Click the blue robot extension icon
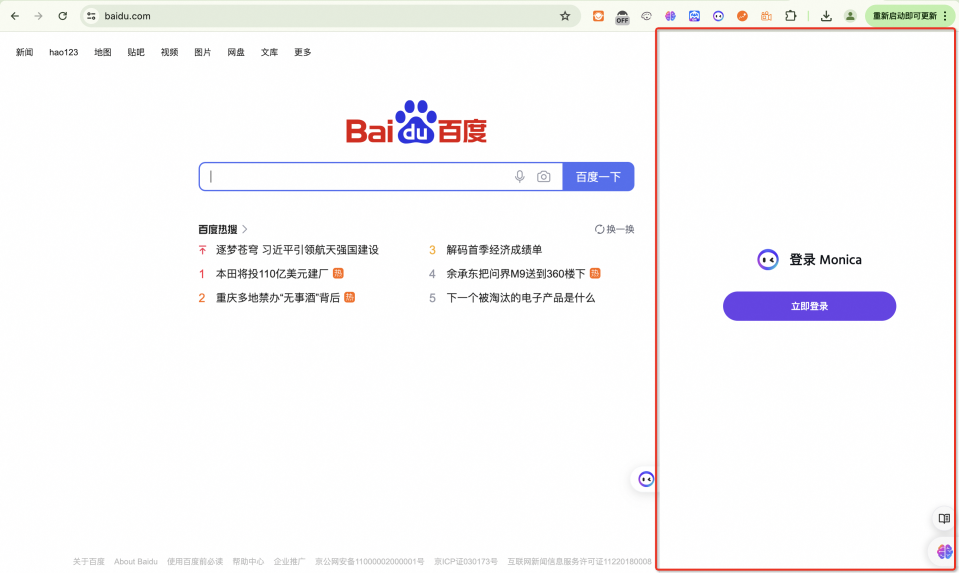The height and width of the screenshot is (573, 959). point(694,16)
